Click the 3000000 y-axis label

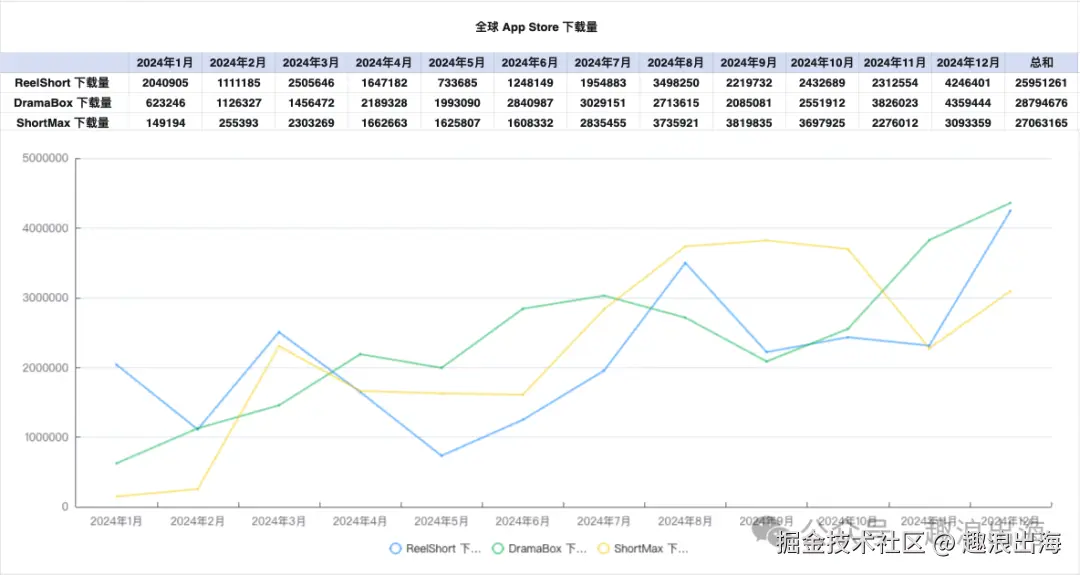pyautogui.click(x=45, y=297)
